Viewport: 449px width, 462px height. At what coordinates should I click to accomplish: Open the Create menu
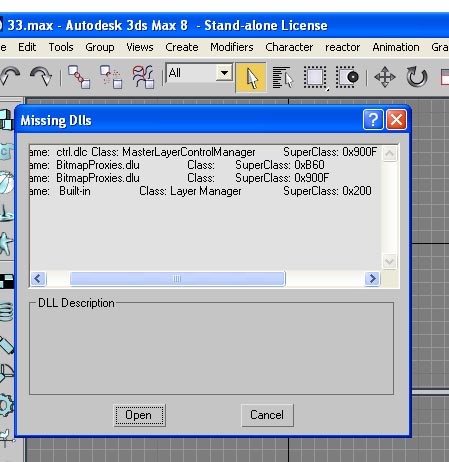point(182,47)
